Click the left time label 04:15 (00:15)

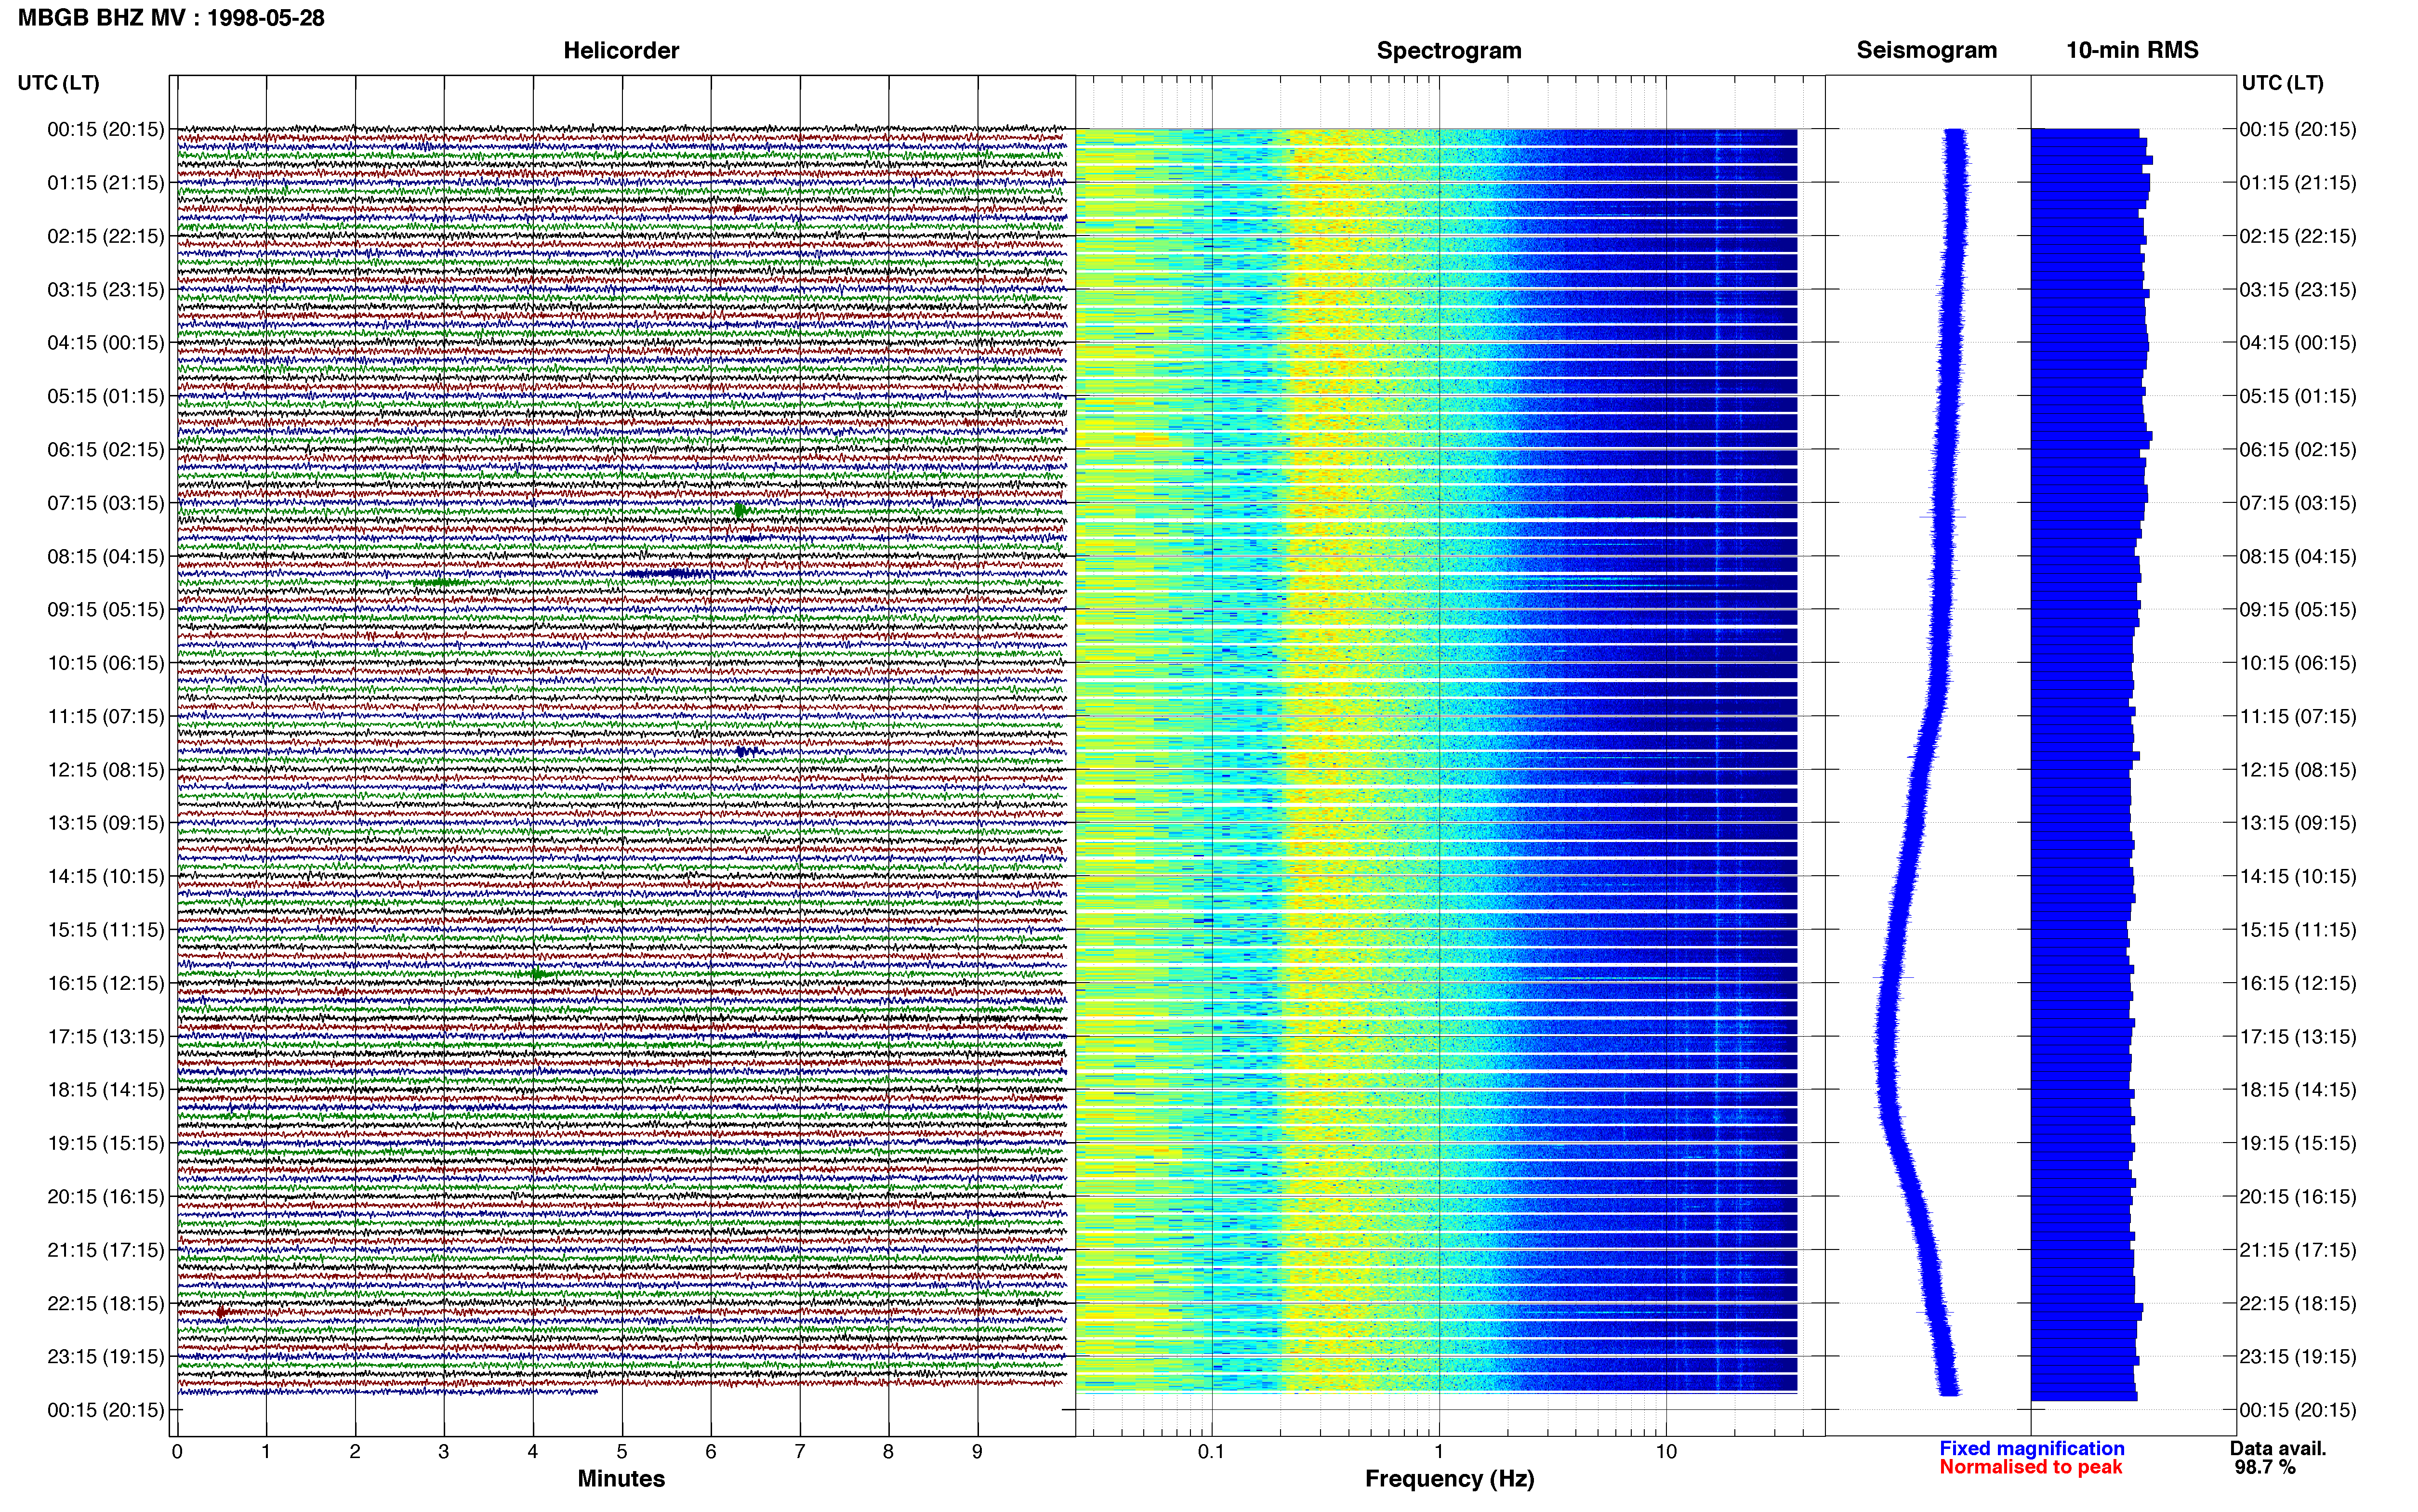106,343
